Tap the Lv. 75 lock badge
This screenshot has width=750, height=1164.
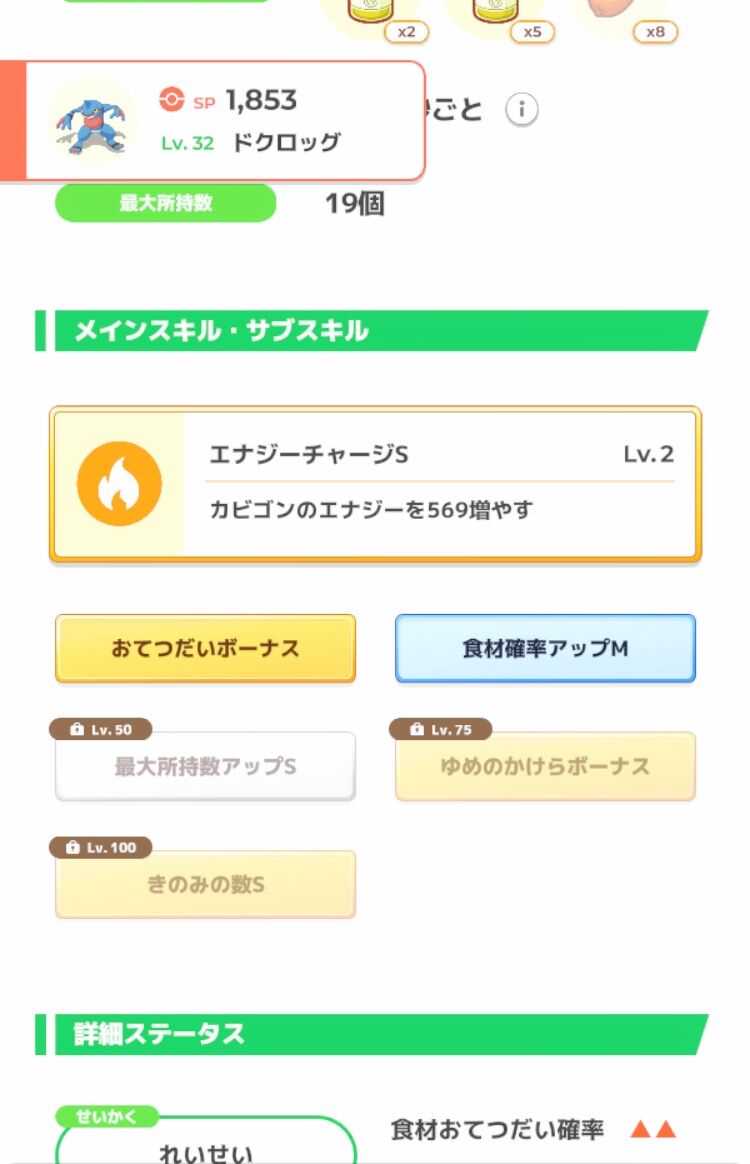[x=441, y=730]
